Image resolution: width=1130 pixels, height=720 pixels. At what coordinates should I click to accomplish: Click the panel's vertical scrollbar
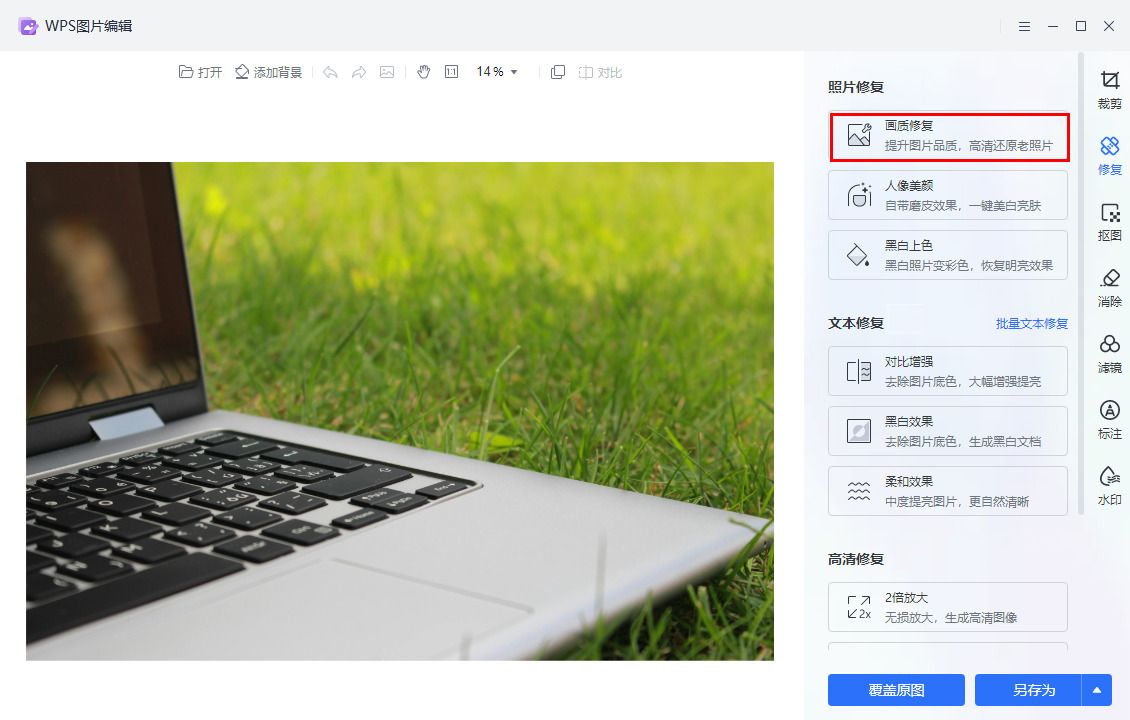click(1080, 283)
